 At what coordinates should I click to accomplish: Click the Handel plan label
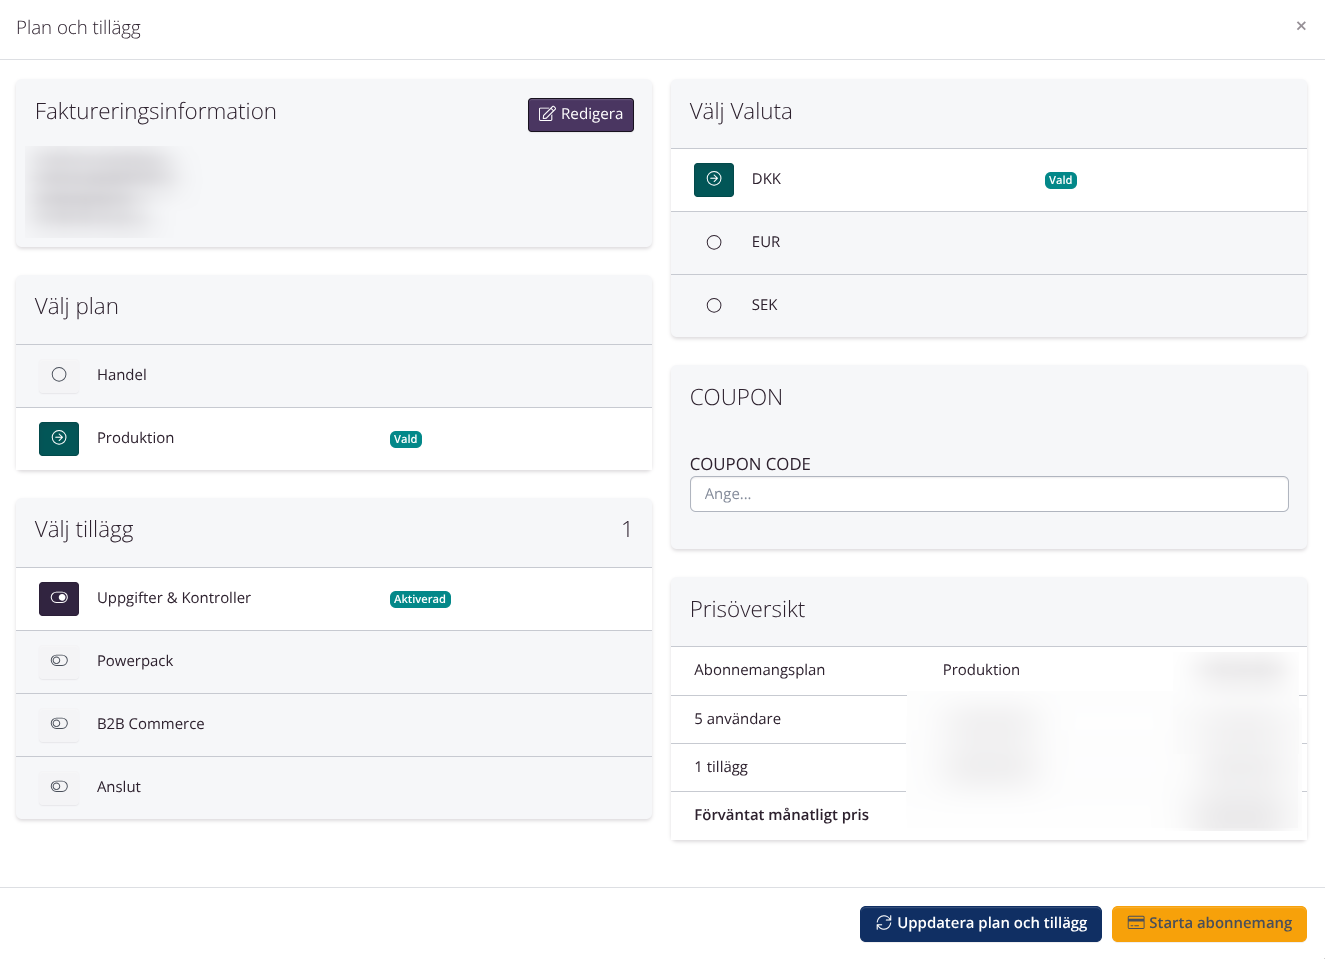click(122, 375)
